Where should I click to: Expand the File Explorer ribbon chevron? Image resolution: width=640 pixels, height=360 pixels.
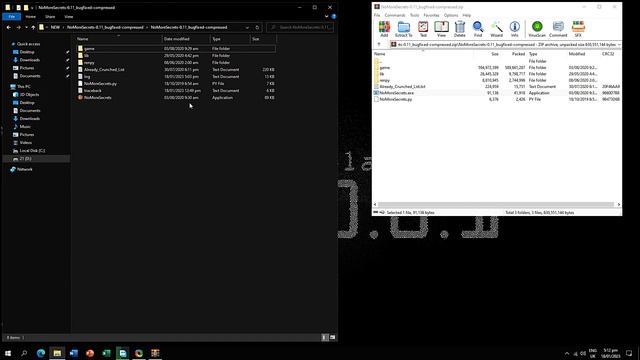pos(327,16)
